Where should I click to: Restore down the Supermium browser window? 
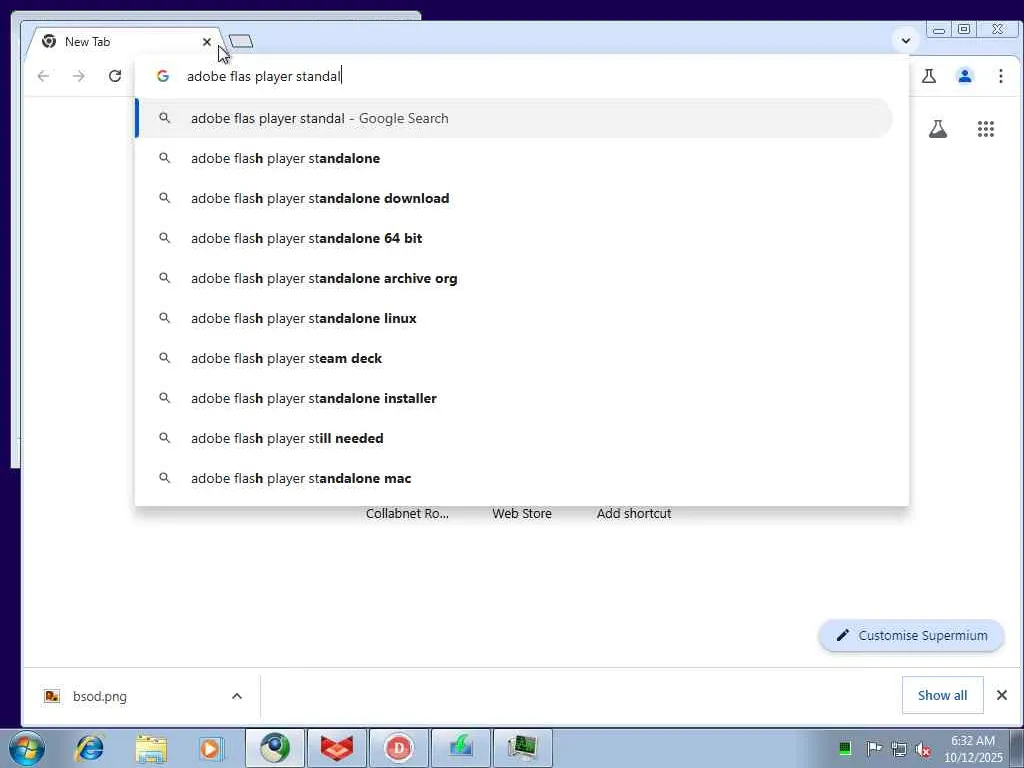point(964,29)
